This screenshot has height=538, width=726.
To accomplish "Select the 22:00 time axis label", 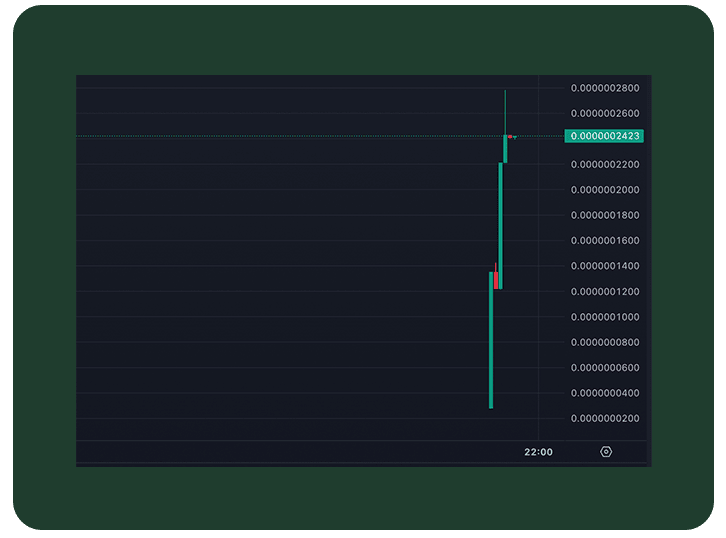I will 538,452.
